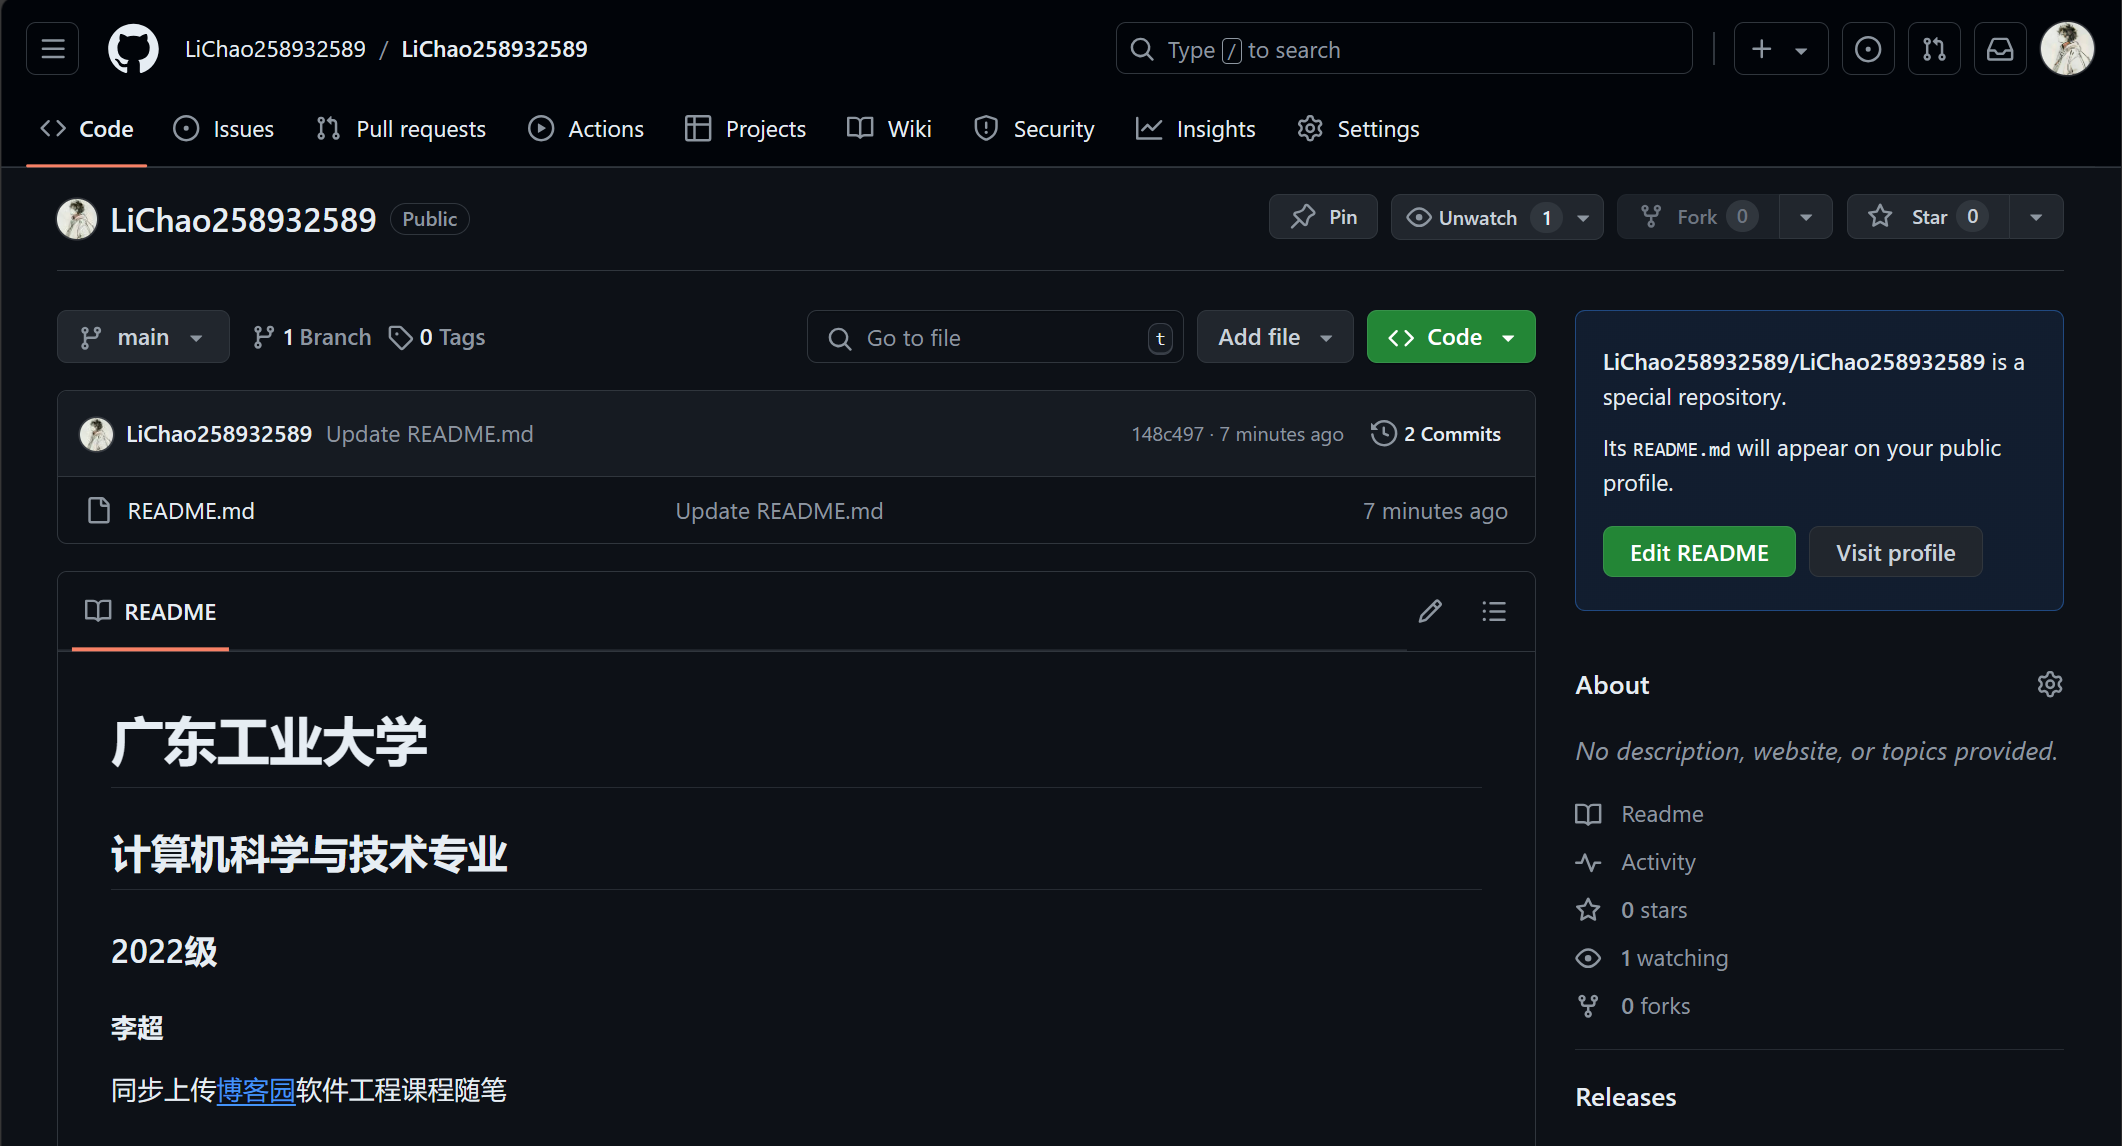The image size is (2122, 1146).
Task: Open the README.md file entry
Action: [x=190, y=511]
